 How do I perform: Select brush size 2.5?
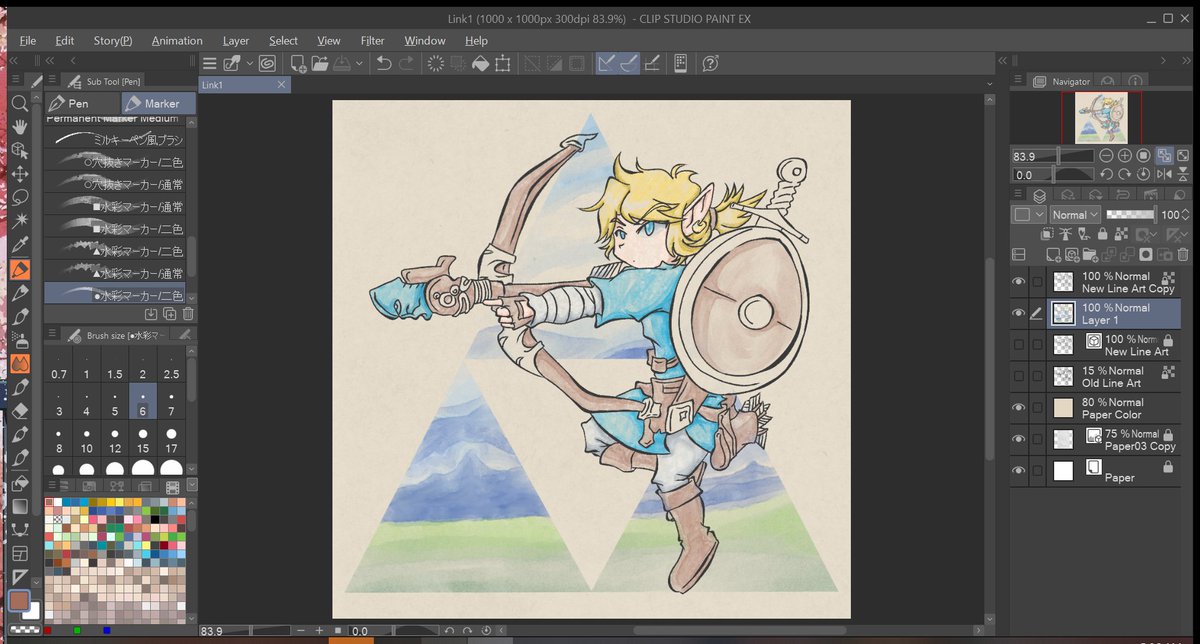pyautogui.click(x=171, y=366)
